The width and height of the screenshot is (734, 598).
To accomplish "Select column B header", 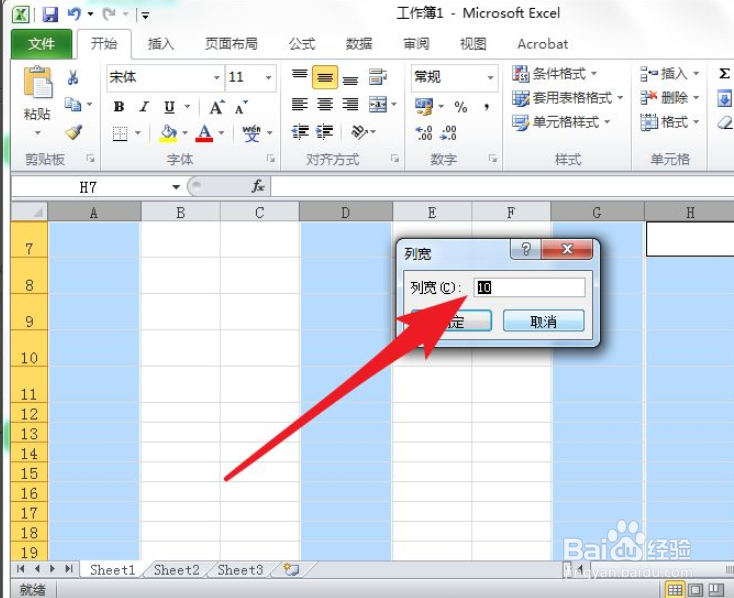I will (181, 213).
